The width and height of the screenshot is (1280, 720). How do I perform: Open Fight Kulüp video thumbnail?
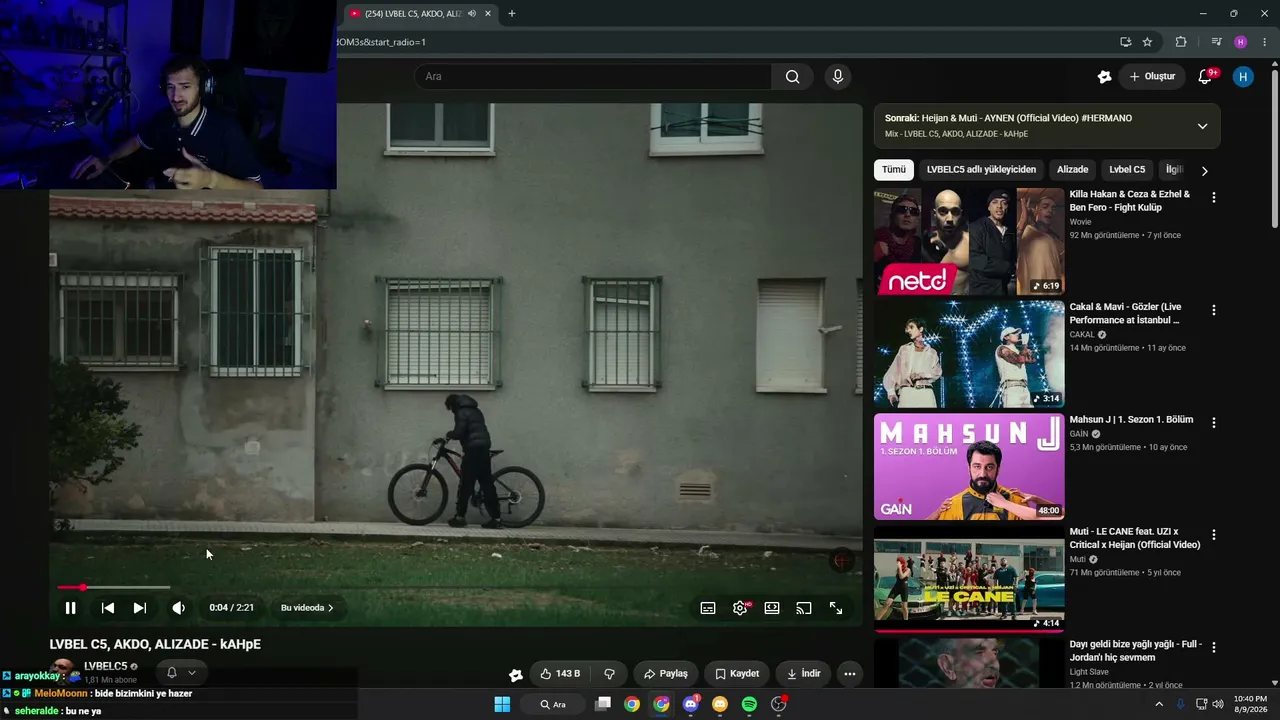tap(969, 241)
